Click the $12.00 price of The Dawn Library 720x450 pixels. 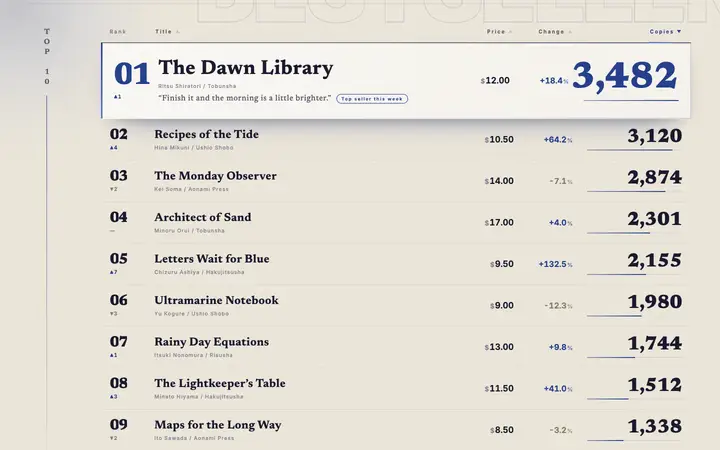click(495, 80)
